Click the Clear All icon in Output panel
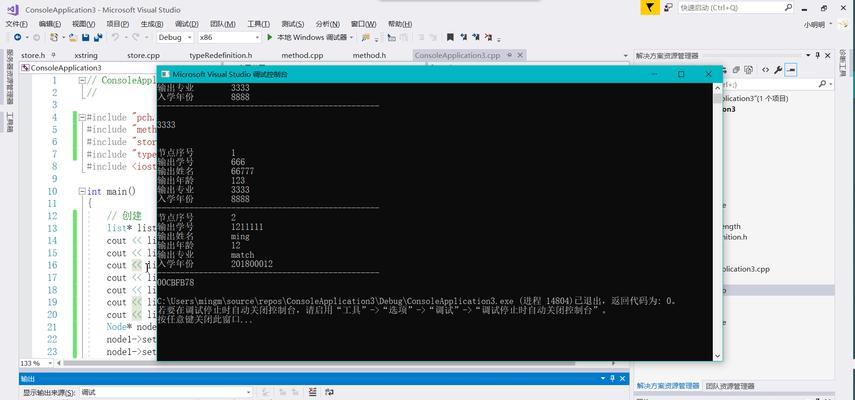 click(312, 392)
